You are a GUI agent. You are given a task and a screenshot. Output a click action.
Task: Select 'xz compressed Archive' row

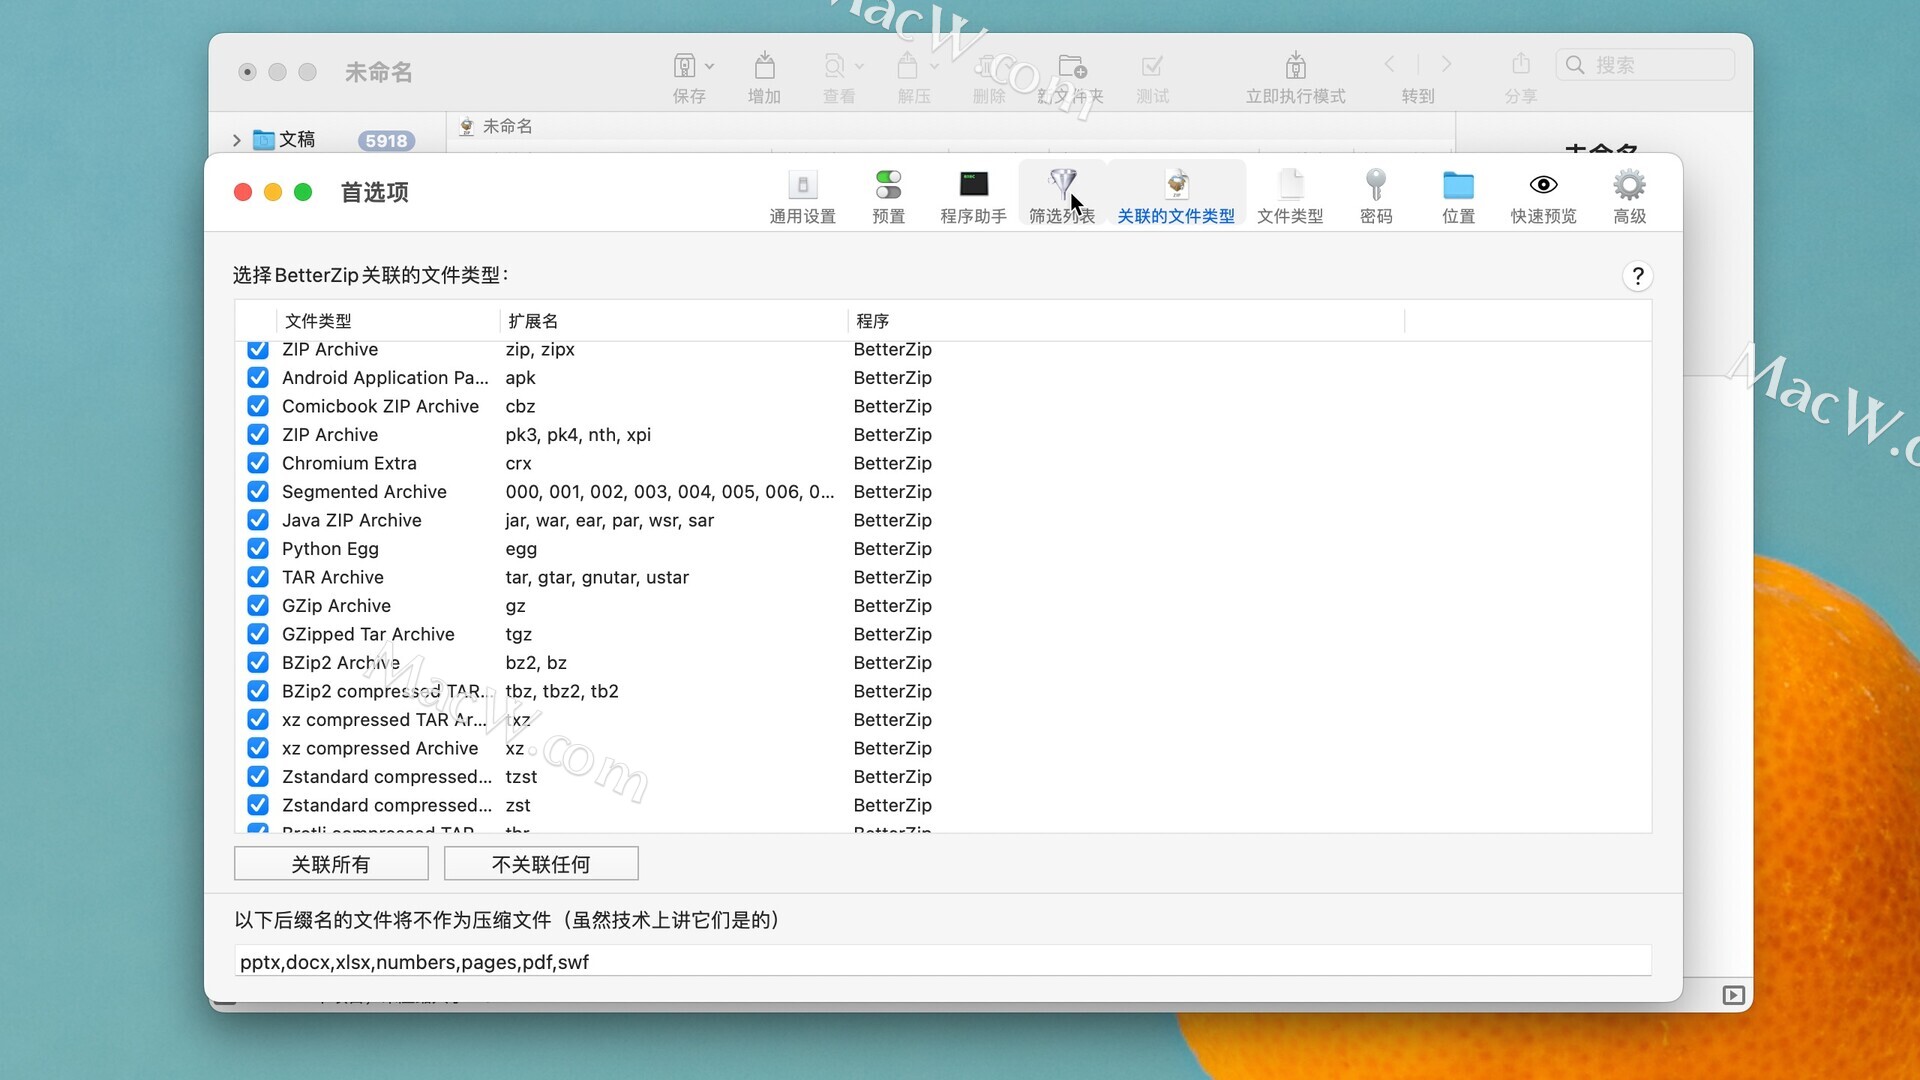[x=943, y=748]
